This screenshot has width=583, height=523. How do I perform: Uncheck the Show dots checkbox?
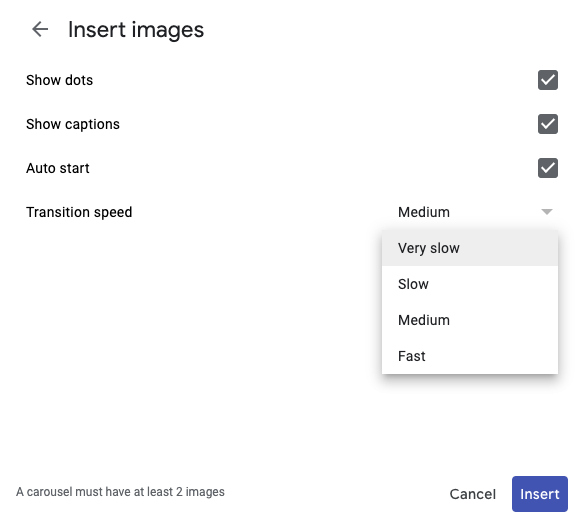click(x=548, y=80)
